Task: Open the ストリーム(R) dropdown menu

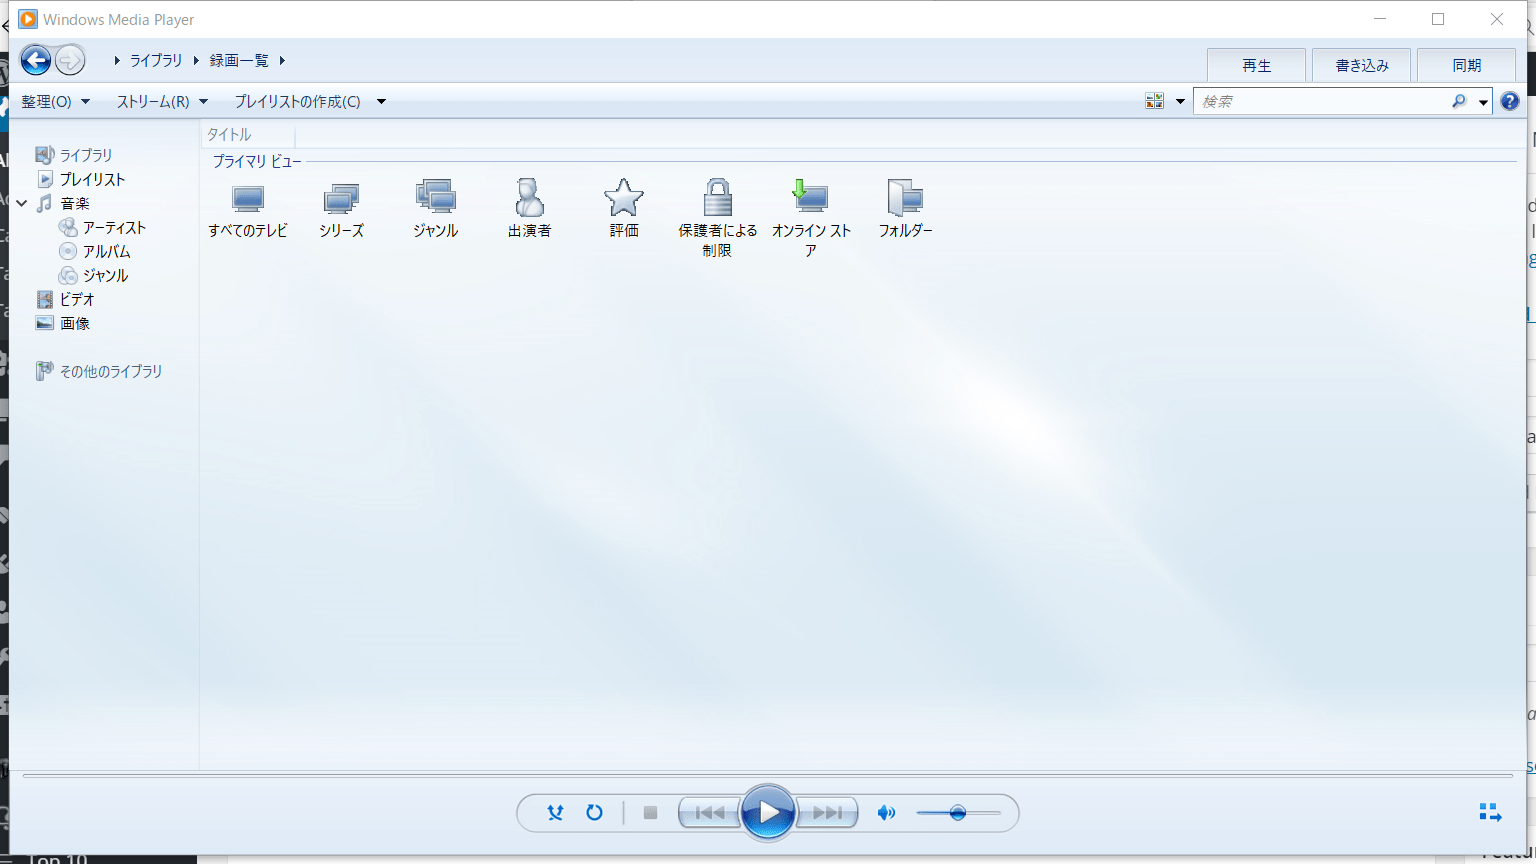Action: click(x=162, y=101)
